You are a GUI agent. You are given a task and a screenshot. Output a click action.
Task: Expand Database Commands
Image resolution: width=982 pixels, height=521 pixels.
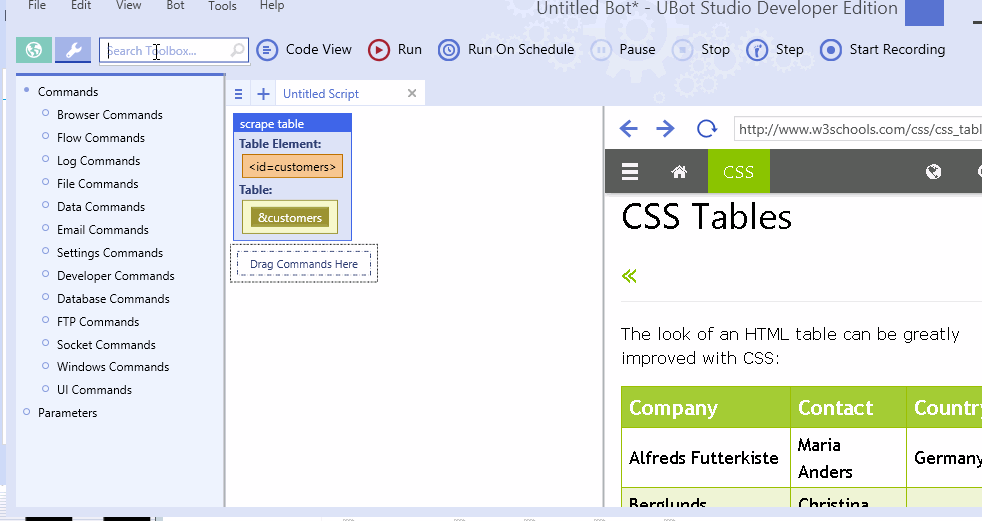45,297
